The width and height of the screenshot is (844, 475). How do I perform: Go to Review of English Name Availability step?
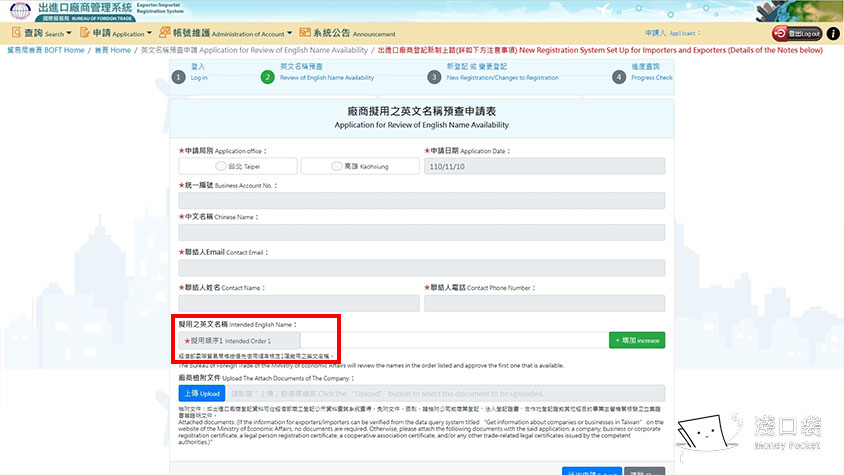327,72
